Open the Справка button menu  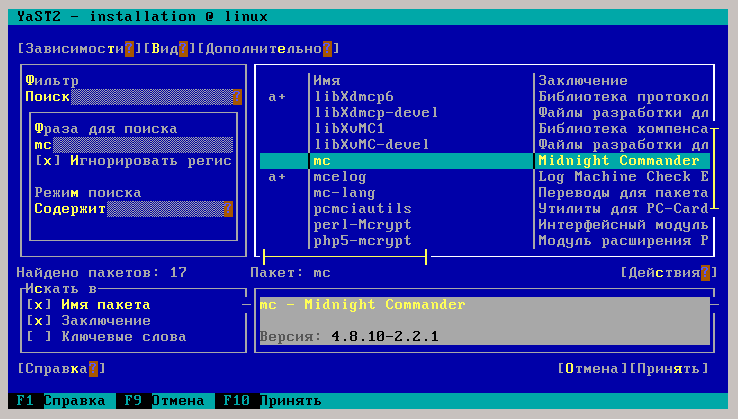click(62, 369)
